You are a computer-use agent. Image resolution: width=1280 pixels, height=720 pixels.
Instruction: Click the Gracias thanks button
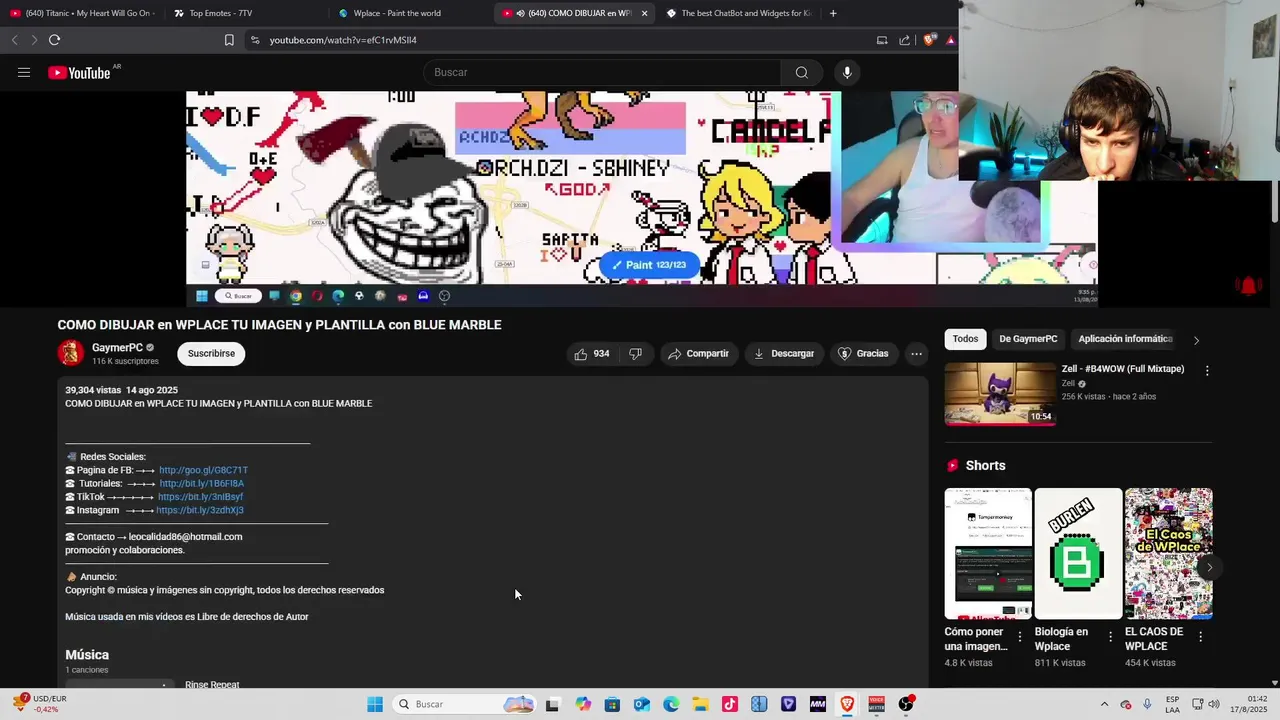(x=863, y=353)
